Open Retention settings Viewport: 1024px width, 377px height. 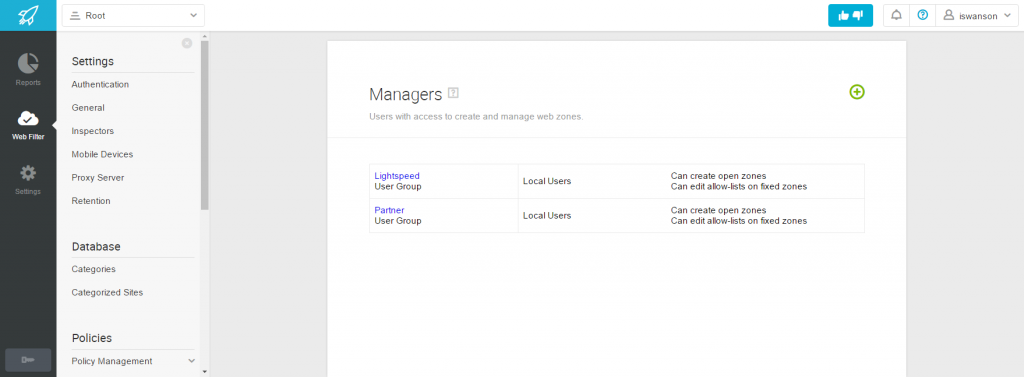point(91,201)
